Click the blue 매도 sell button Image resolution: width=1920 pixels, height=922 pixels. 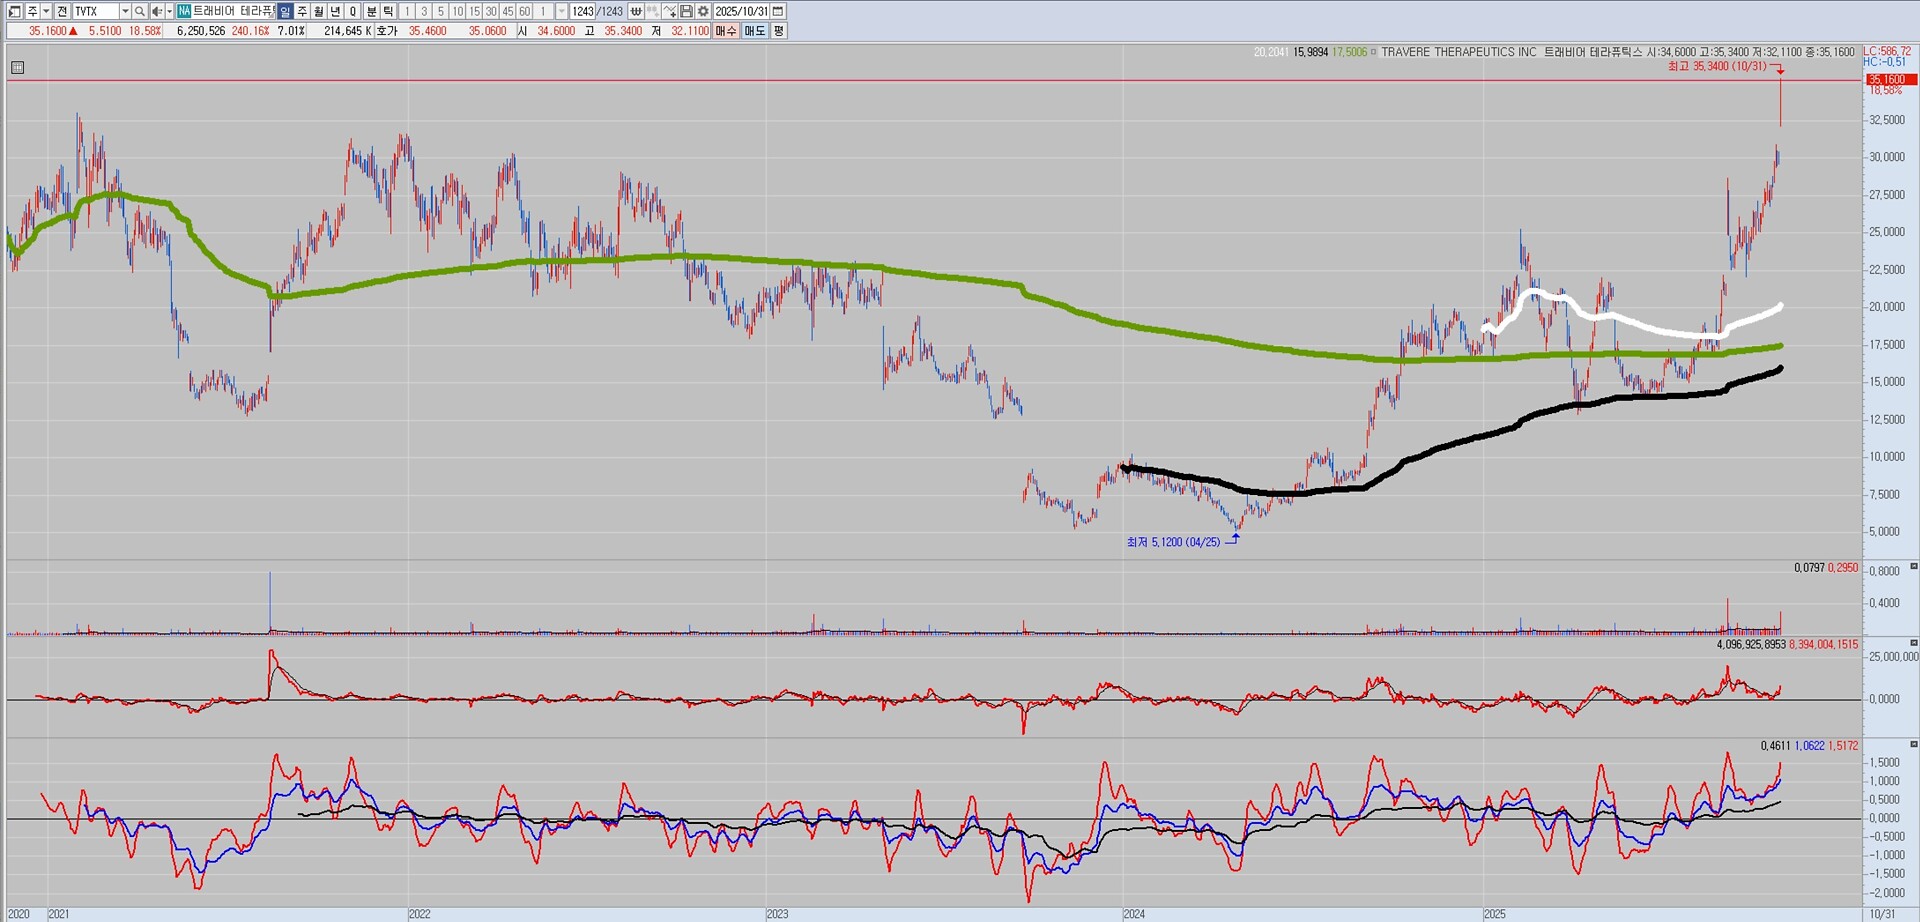[x=754, y=31]
